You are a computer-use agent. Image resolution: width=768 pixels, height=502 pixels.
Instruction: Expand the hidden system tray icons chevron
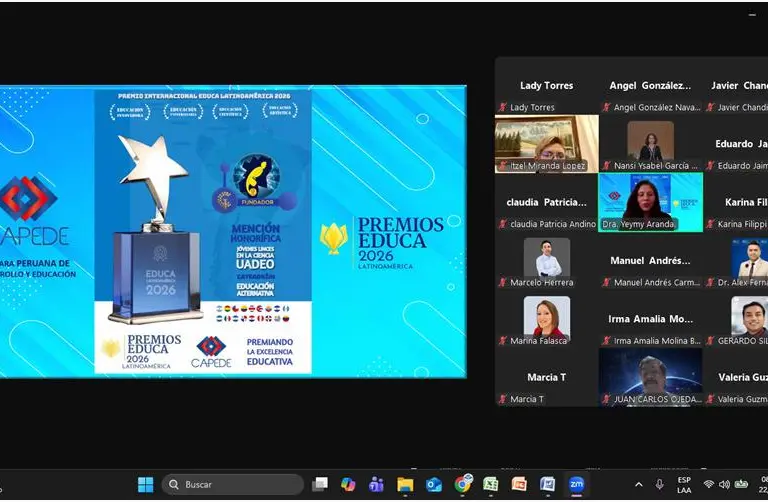click(639, 485)
